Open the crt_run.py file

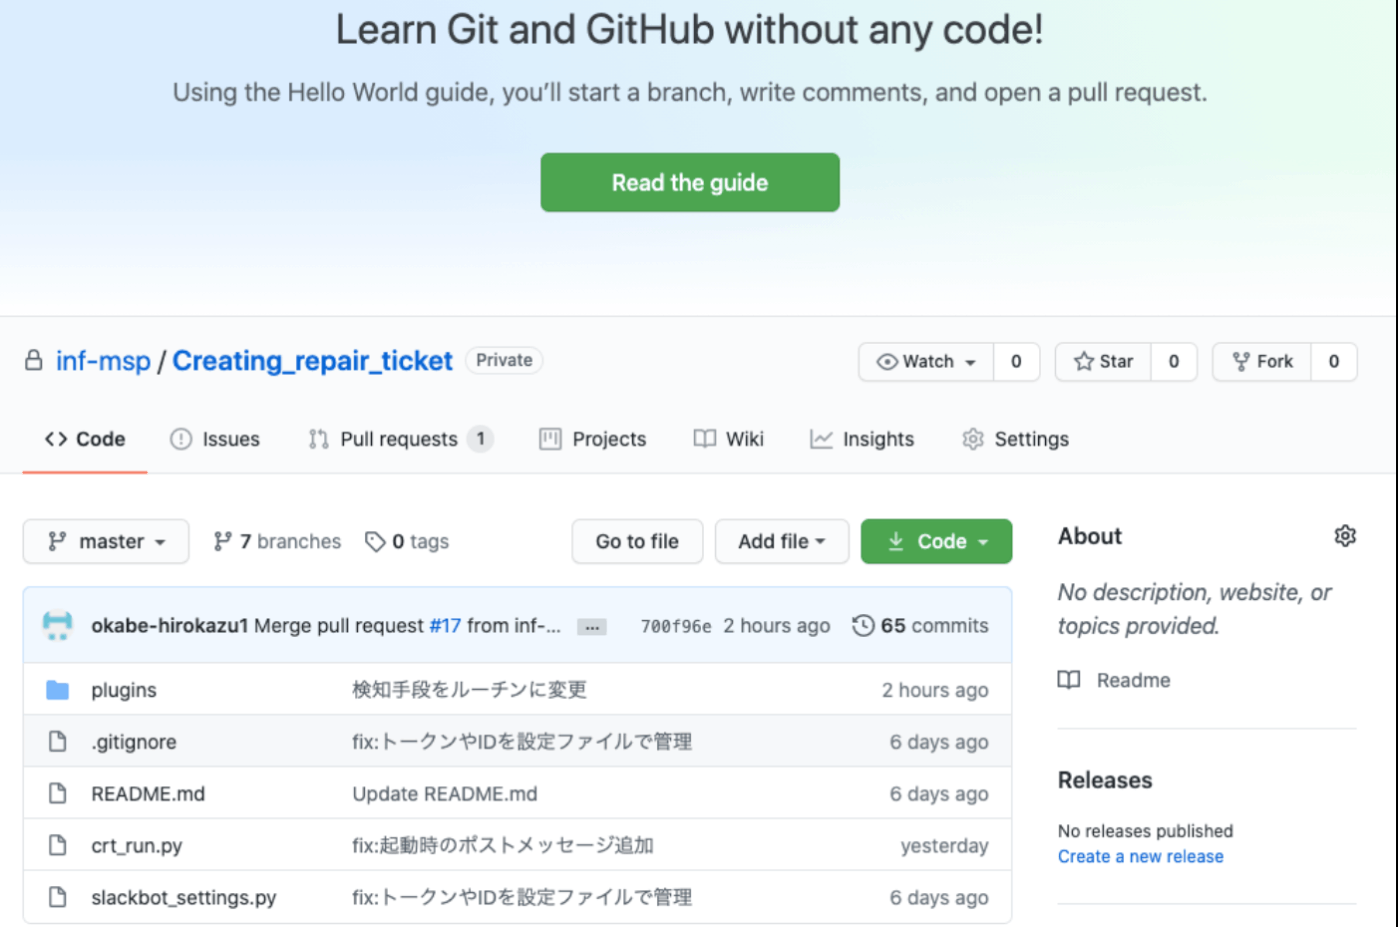tap(137, 846)
